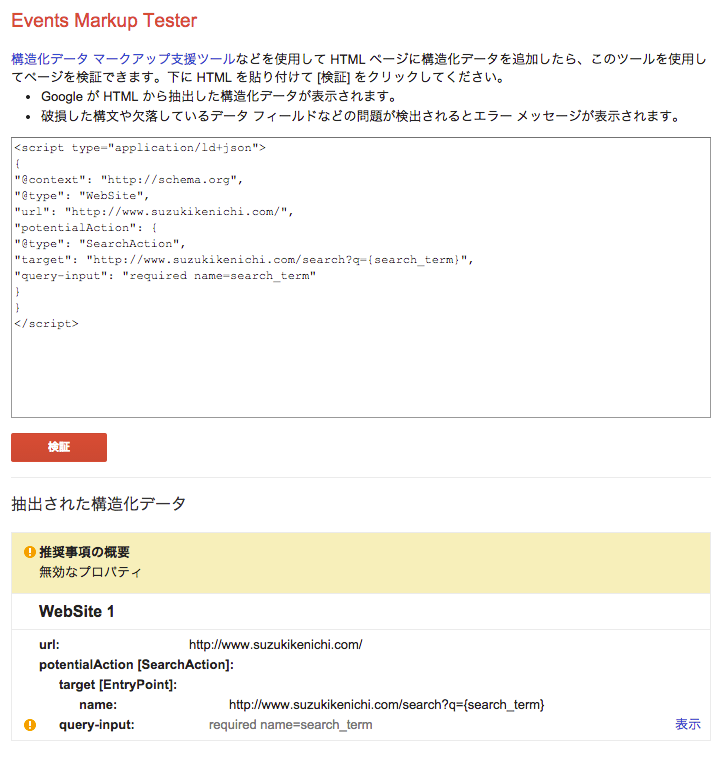724x758 pixels.
Task: Click the bullet about 破損した構文 errors
Action: click(362, 116)
